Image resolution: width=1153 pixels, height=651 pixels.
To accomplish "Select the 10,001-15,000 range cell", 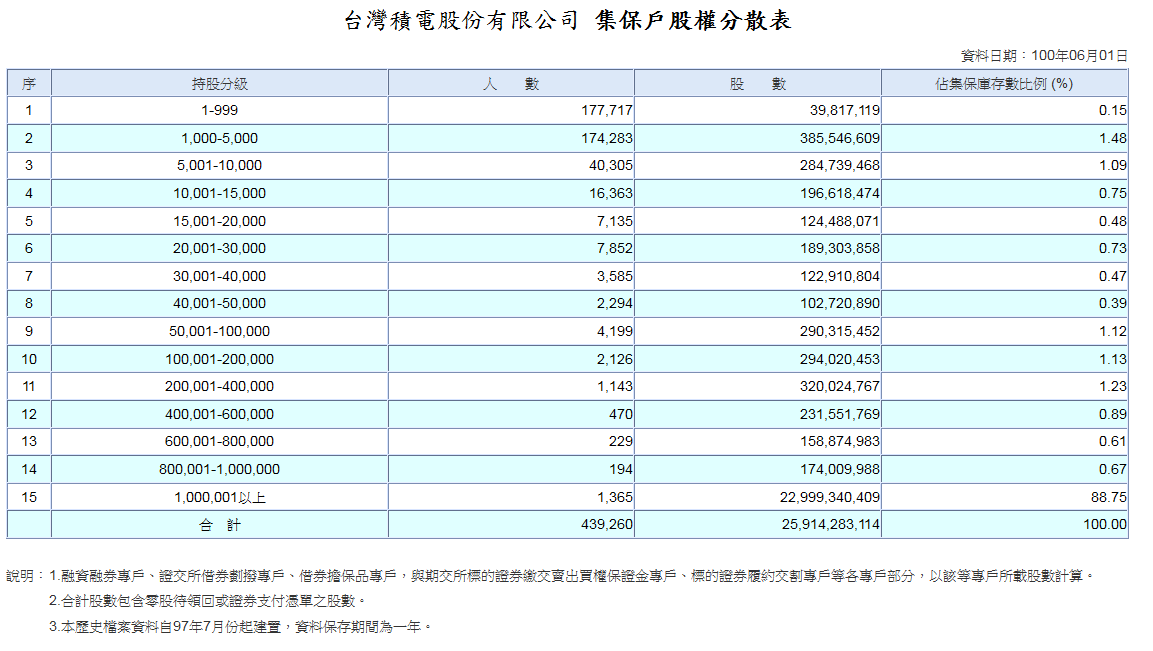I will (219, 193).
